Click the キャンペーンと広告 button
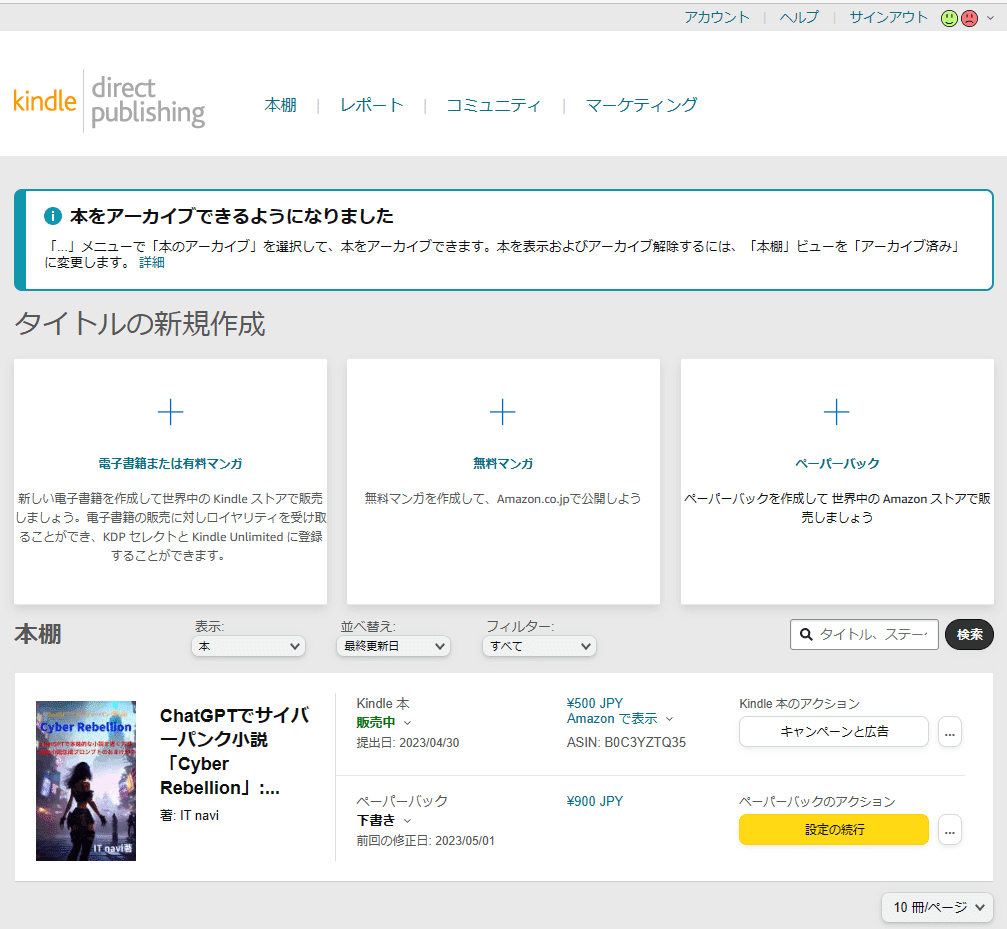 (x=834, y=732)
